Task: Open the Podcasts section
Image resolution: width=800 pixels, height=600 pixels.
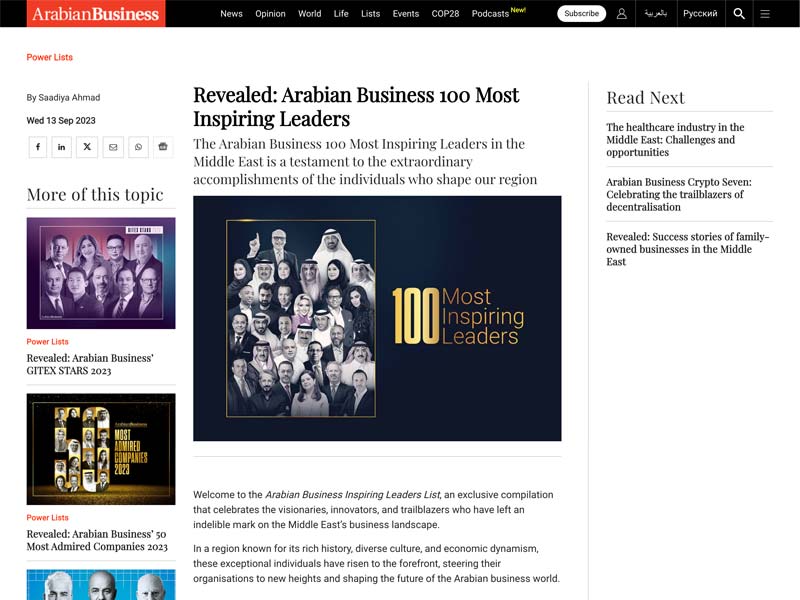Action: tap(492, 14)
